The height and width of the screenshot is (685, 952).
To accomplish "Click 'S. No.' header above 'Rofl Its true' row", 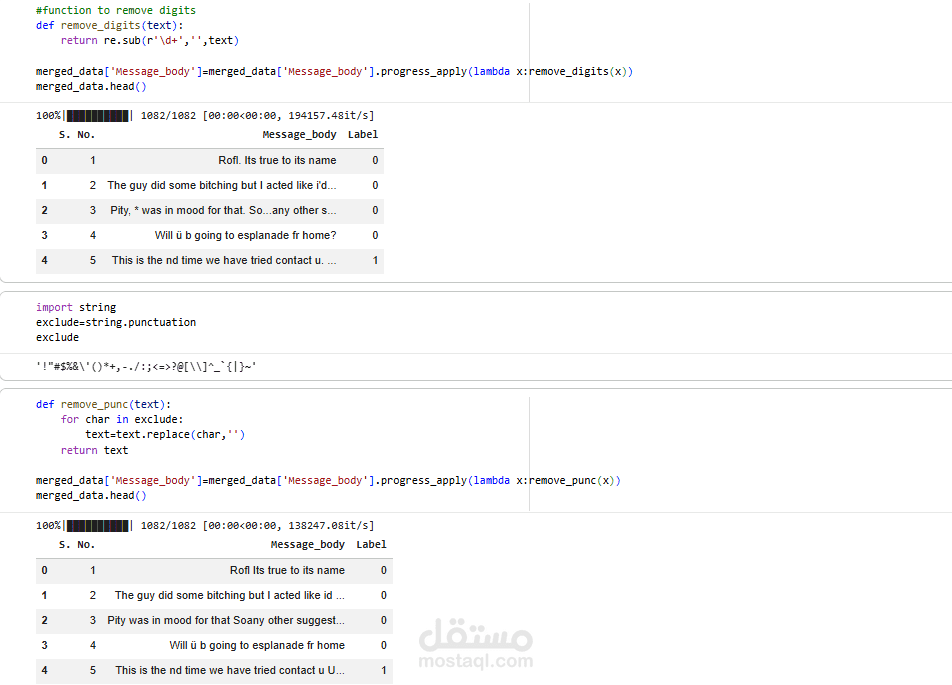I will (76, 545).
